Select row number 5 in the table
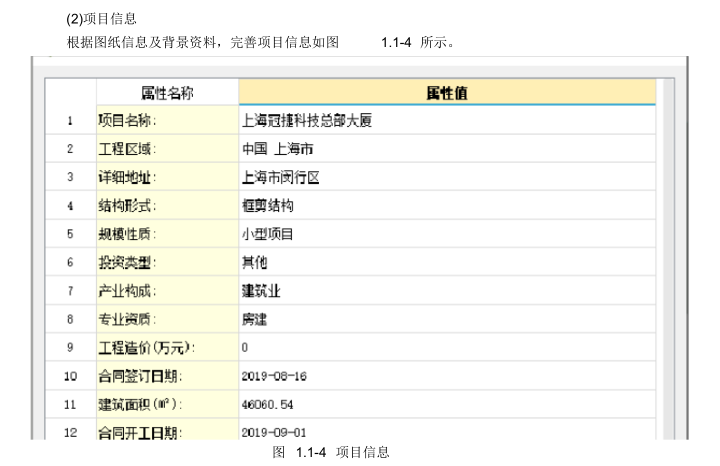This screenshot has width=720, height=466. click(x=70, y=234)
